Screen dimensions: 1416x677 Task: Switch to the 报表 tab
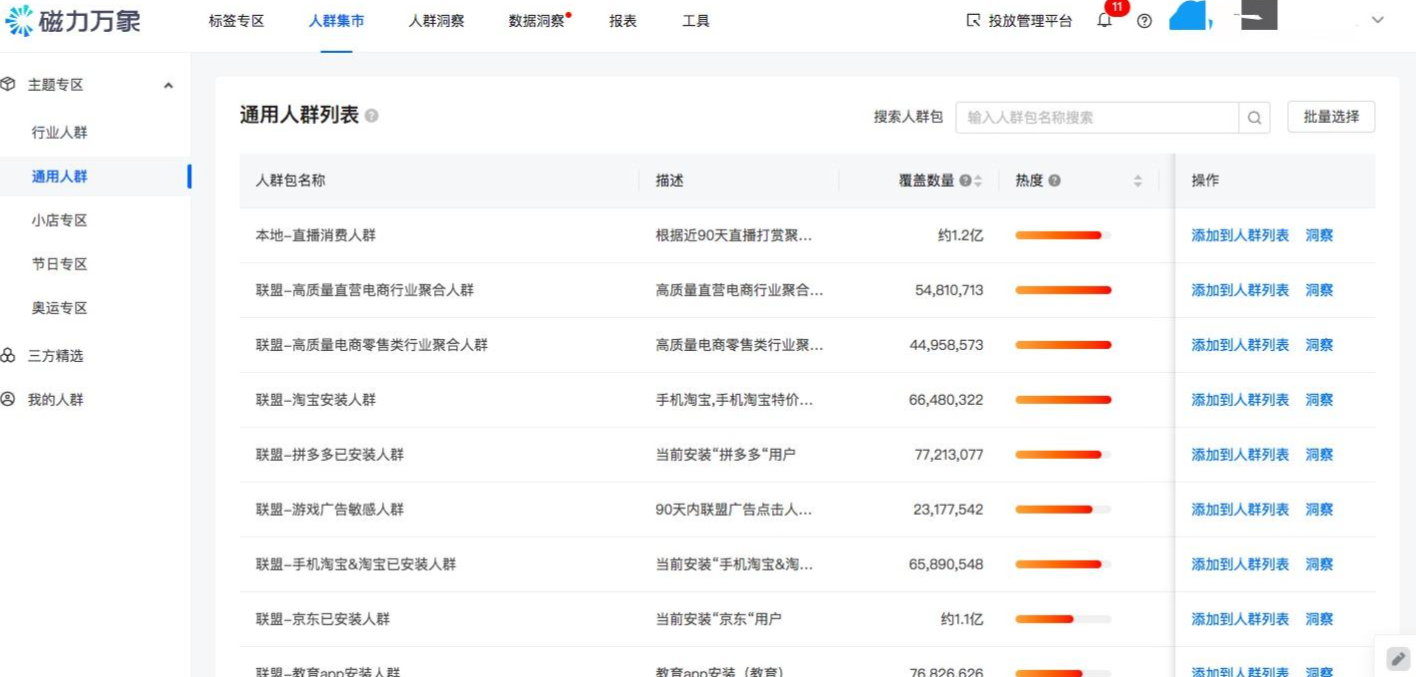(x=621, y=20)
